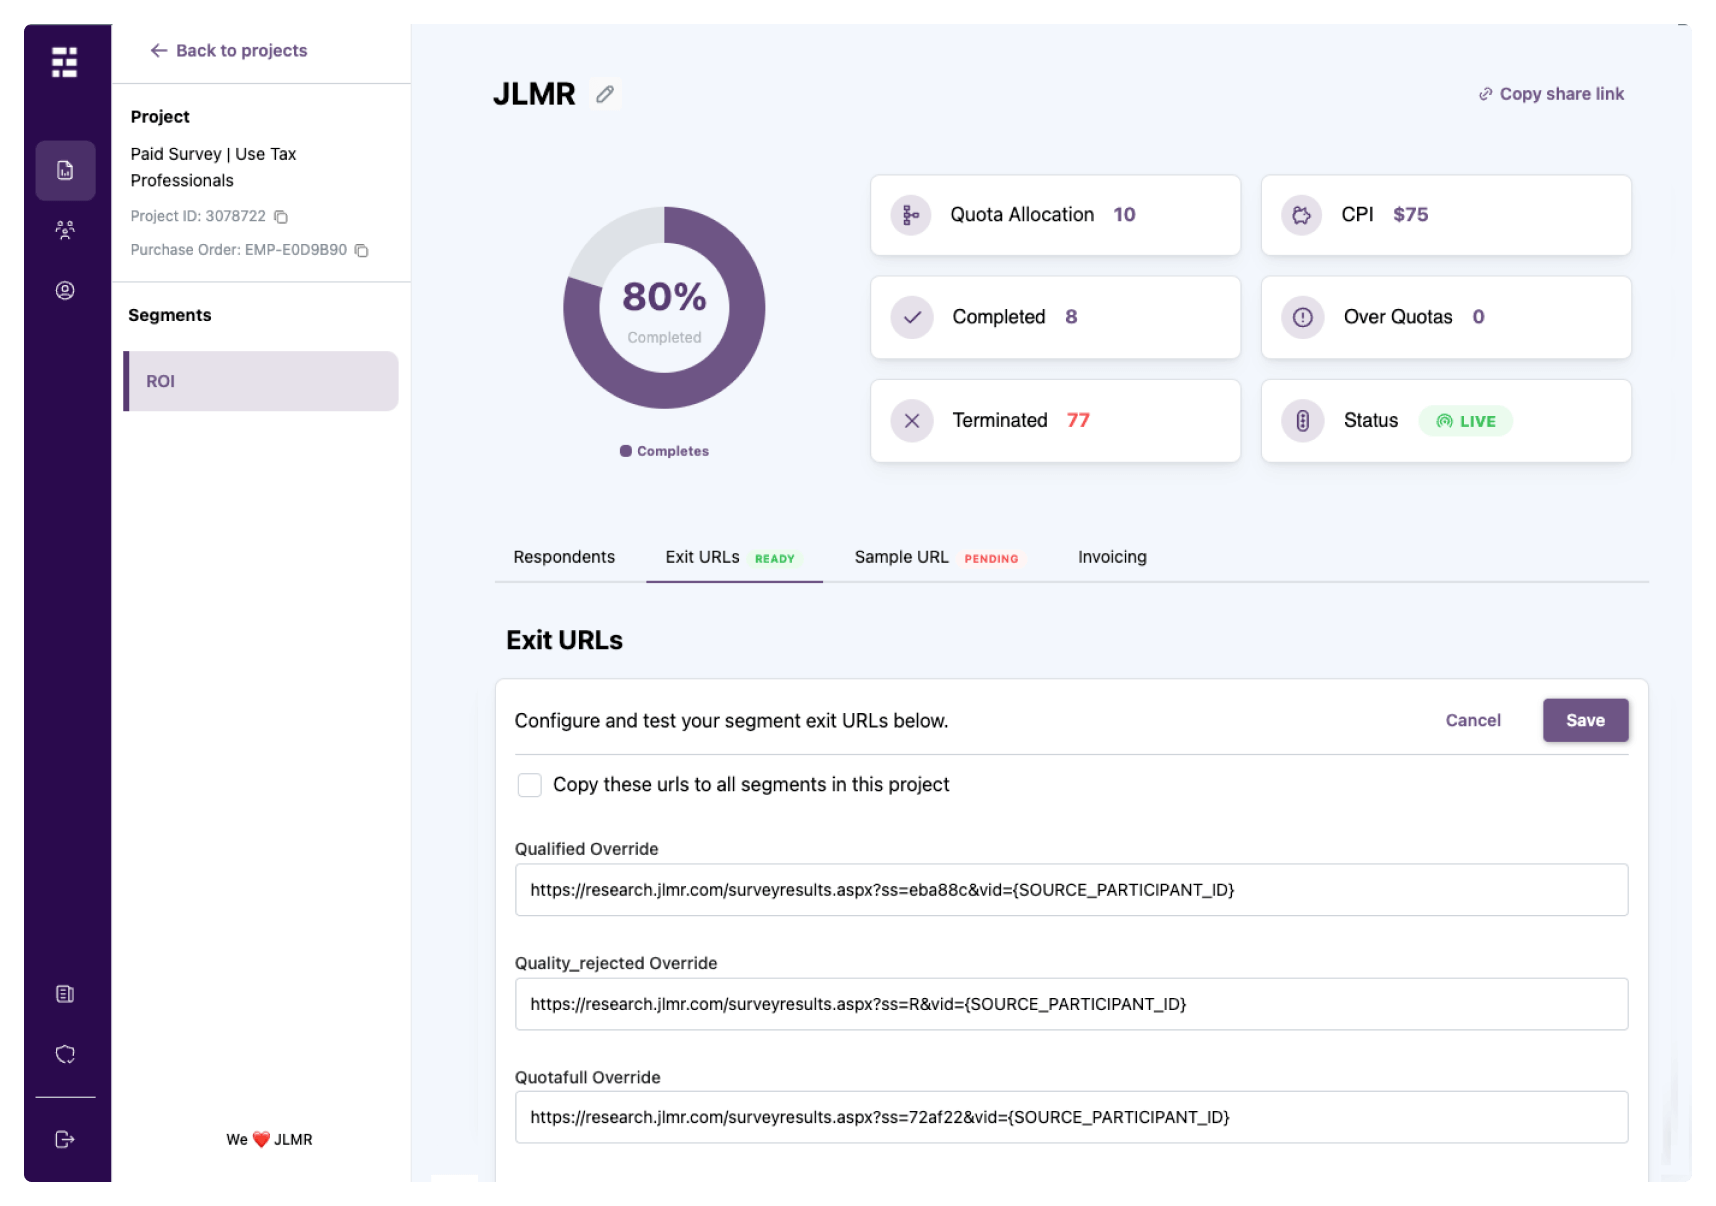Click the 80% completed donut chart
Image resolution: width=1716 pixels, height=1206 pixels.
(664, 308)
